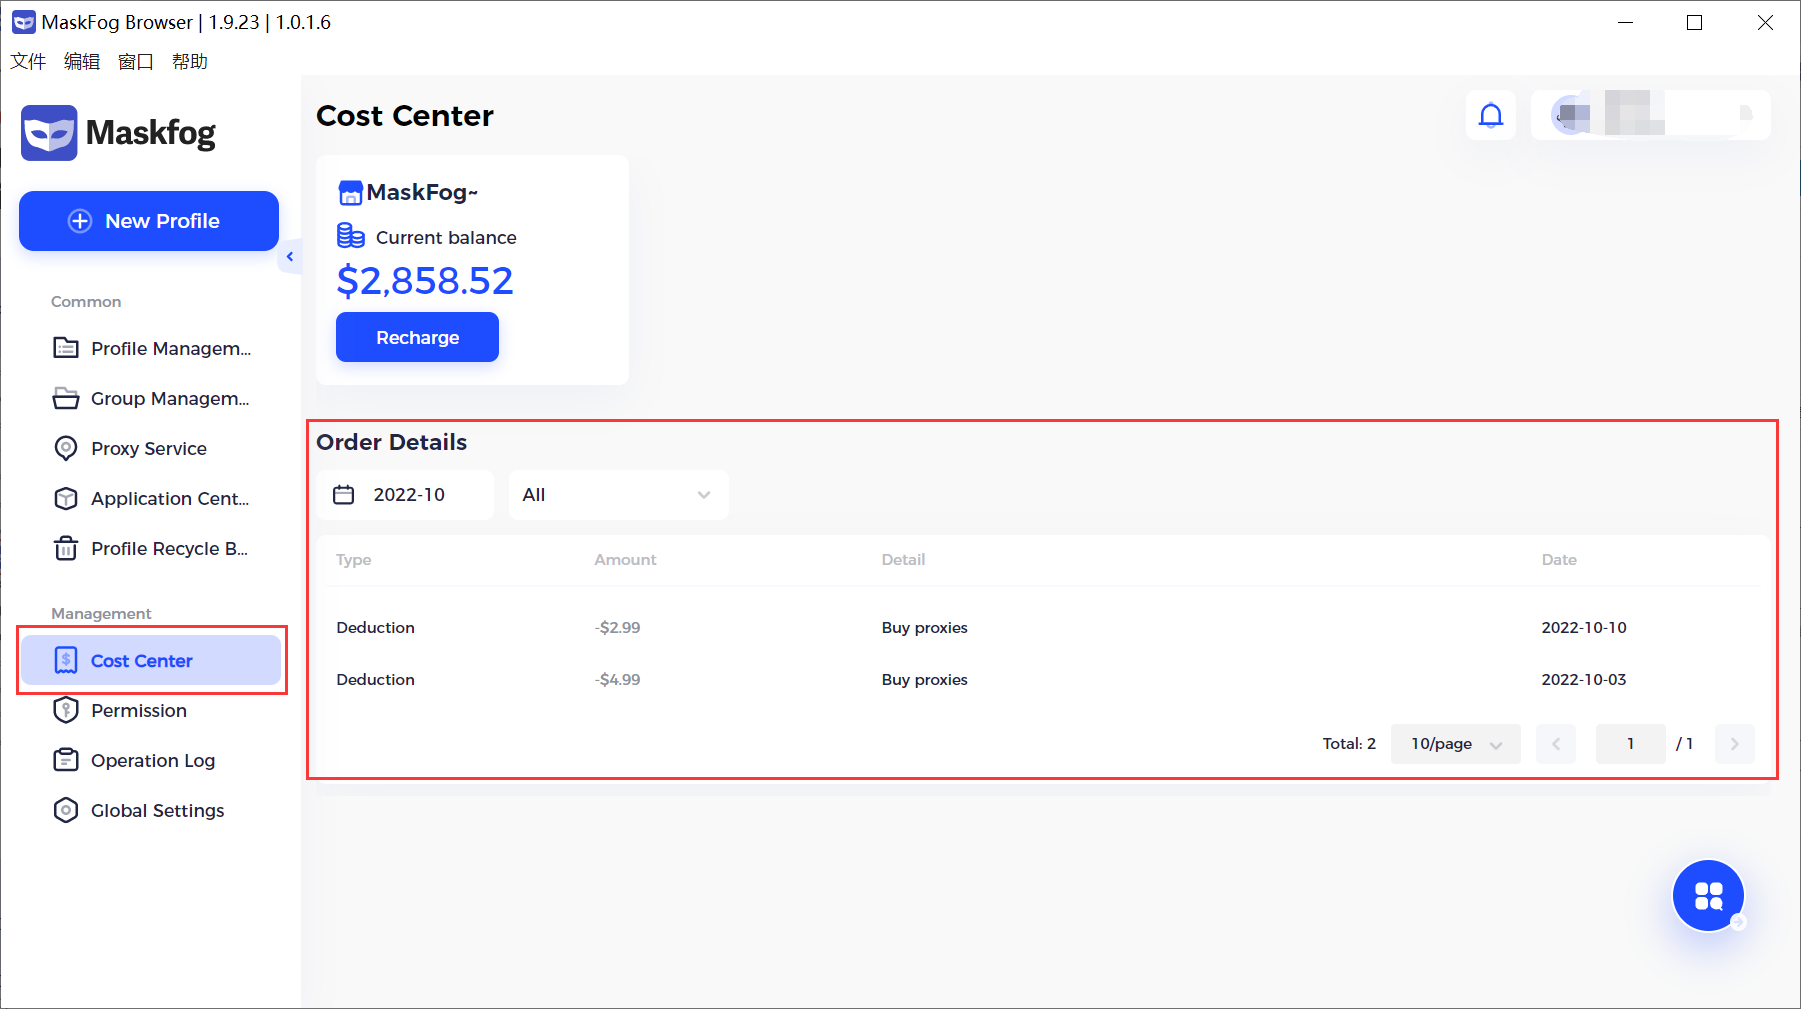Click the Maskfog mask logo icon
The height and width of the screenshot is (1009, 1801).
click(x=49, y=133)
